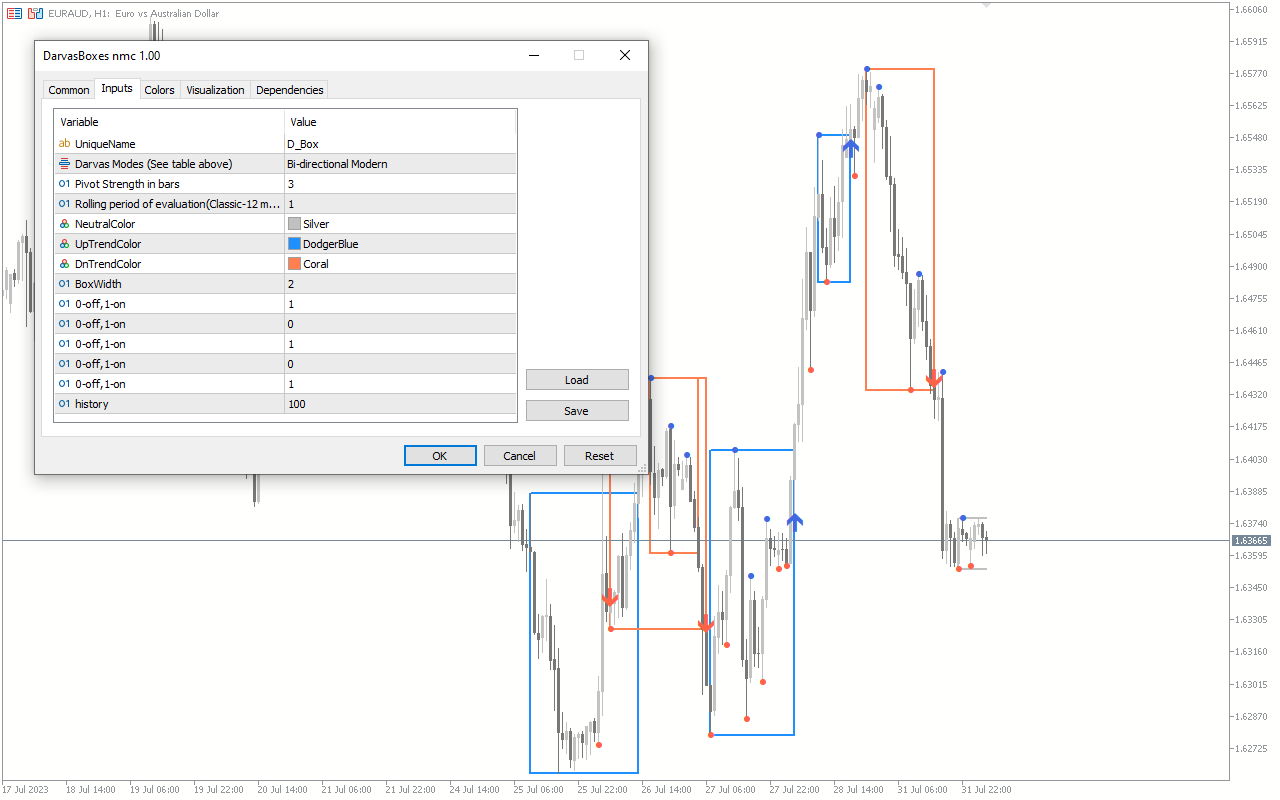
Task: Click the DnTrendColor color type icon
Action: point(64,264)
